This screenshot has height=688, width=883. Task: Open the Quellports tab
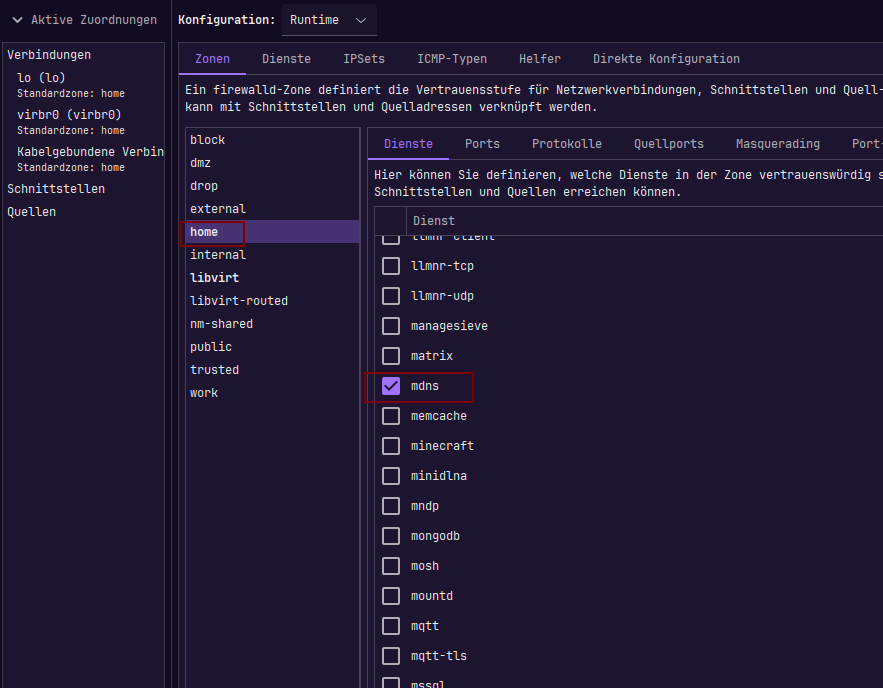pos(668,144)
